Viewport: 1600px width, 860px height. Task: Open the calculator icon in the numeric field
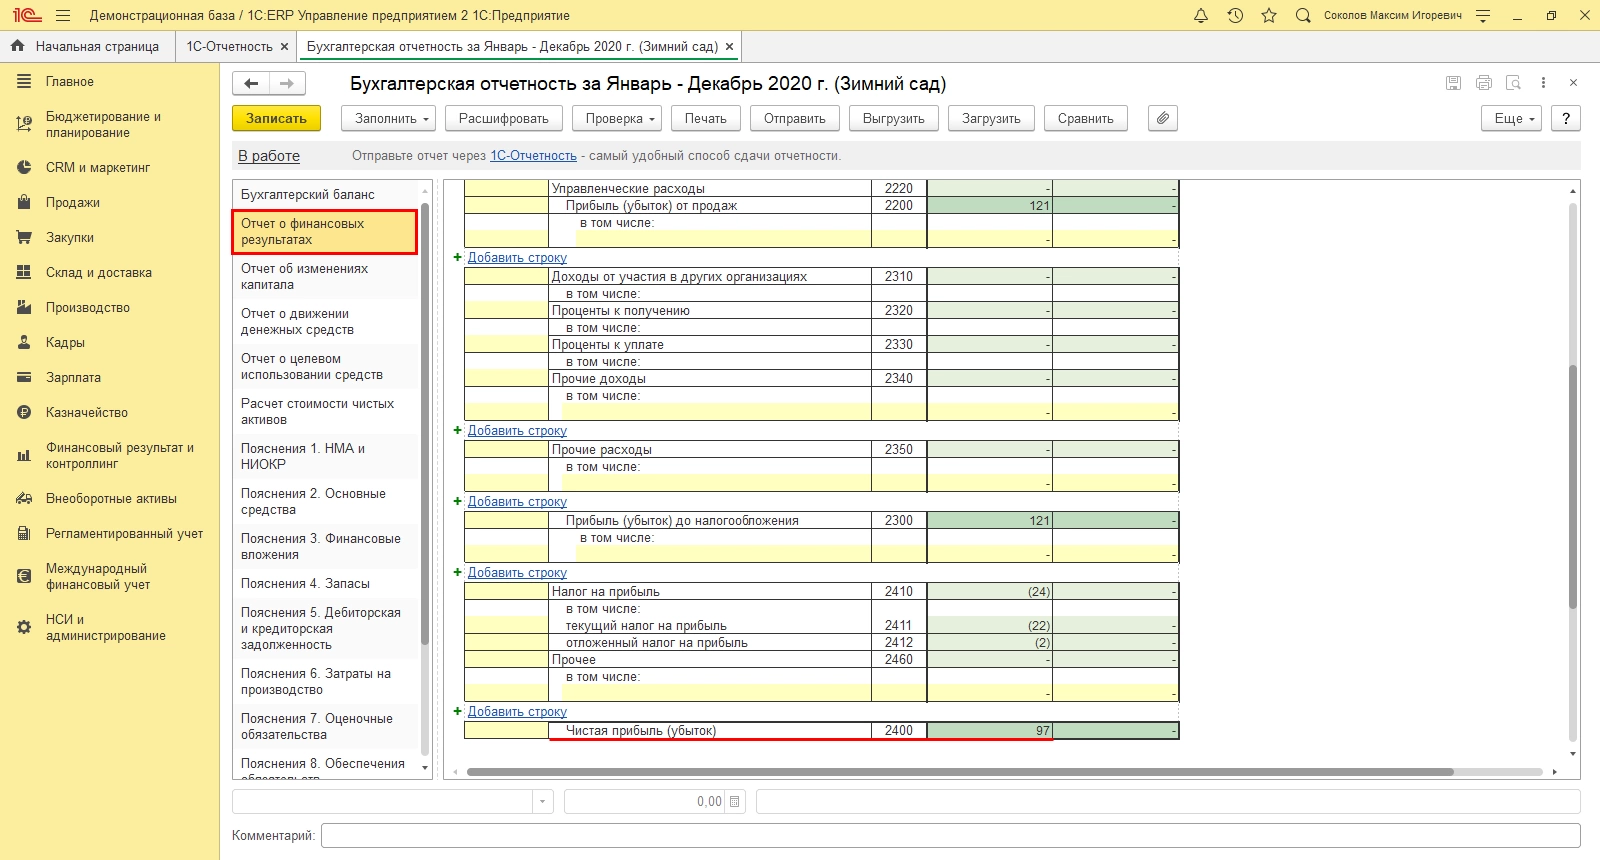point(735,801)
